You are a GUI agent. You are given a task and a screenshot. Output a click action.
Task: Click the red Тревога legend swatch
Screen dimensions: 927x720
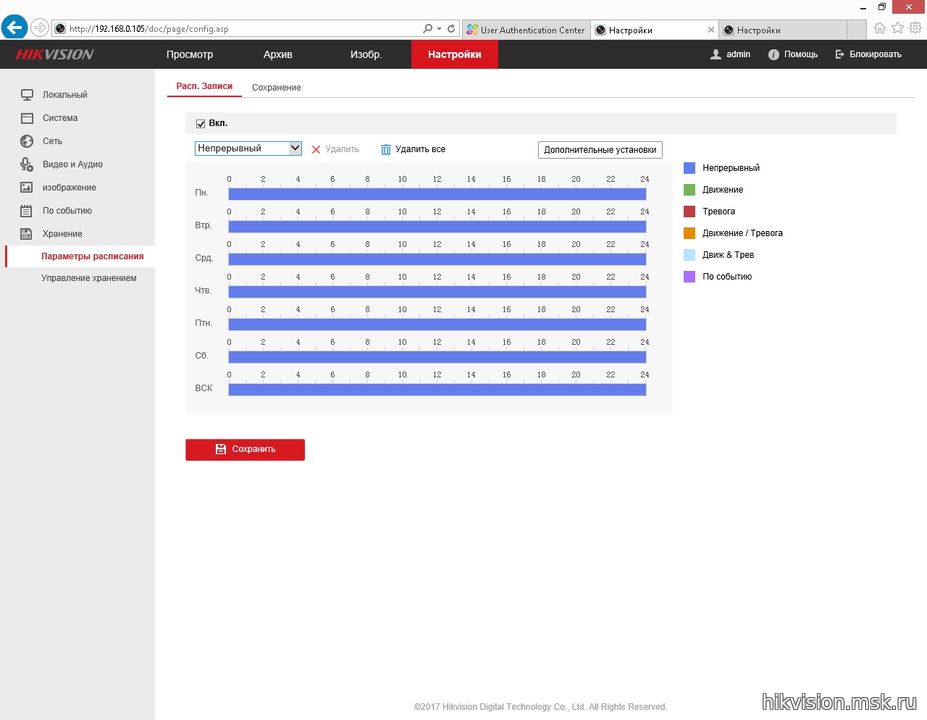(x=689, y=212)
